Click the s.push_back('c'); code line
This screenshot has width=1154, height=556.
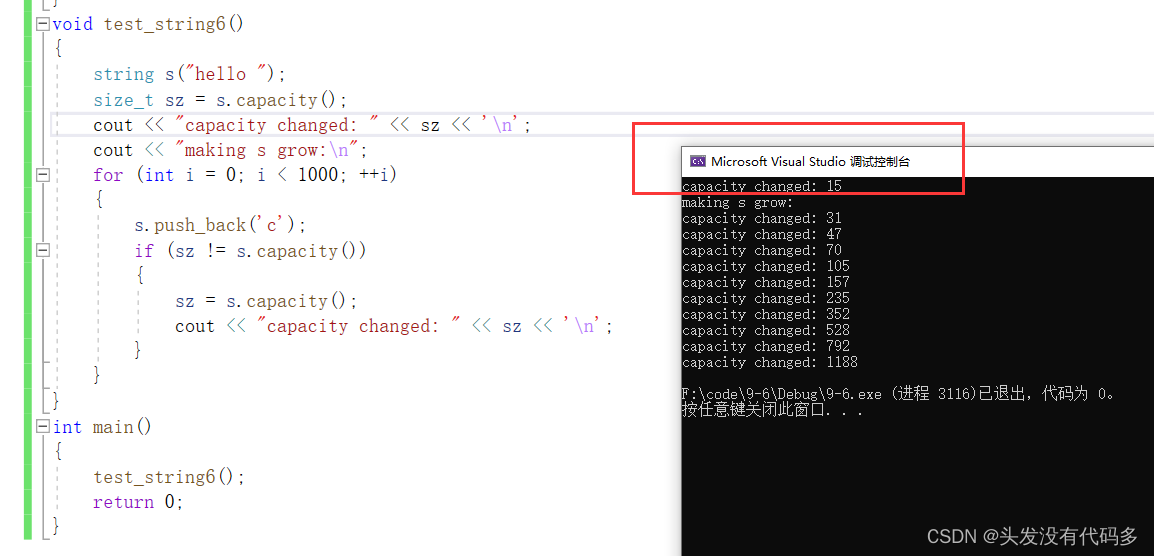pos(219,225)
